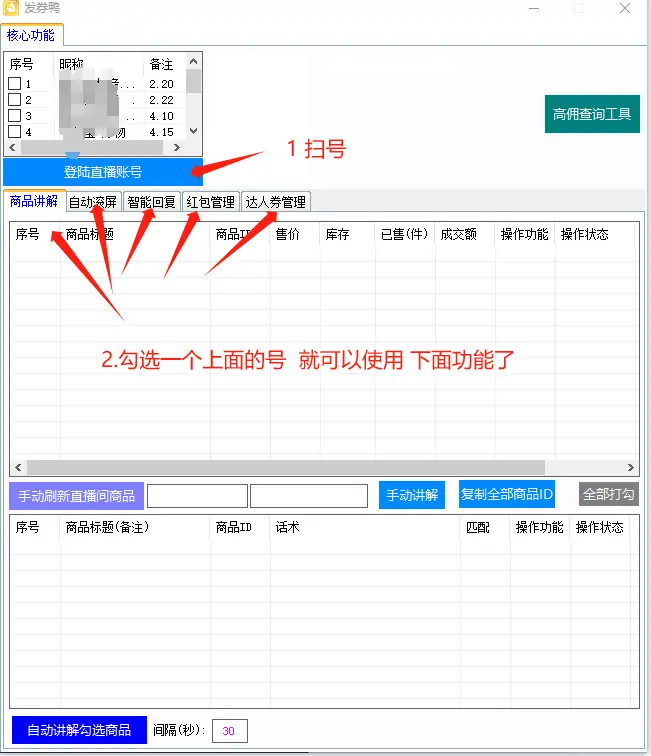Click 复制全部商品ID button
Viewport: 651px width, 756px height.
pos(507,494)
